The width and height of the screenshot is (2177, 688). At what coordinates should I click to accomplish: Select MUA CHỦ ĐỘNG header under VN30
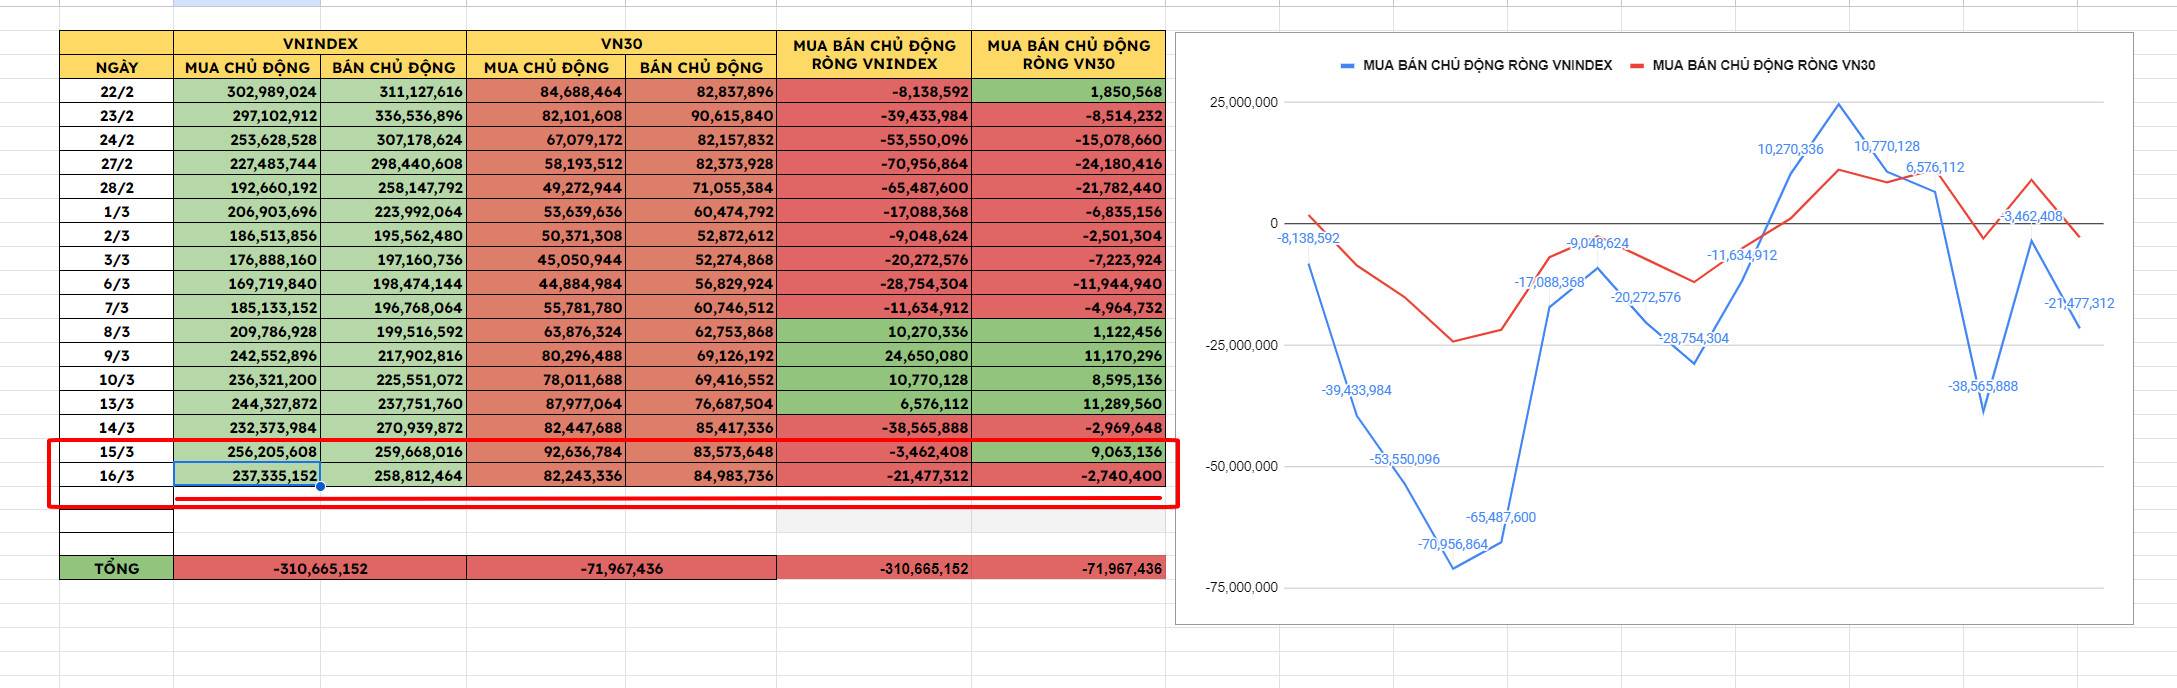[x=546, y=67]
